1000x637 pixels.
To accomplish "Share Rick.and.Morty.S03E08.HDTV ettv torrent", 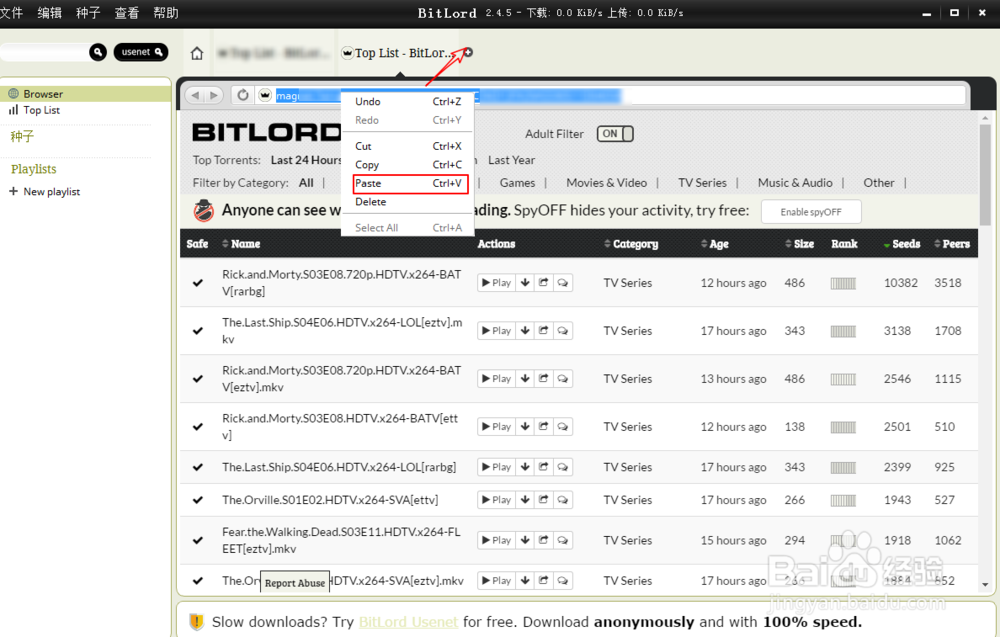I will pyautogui.click(x=543, y=426).
